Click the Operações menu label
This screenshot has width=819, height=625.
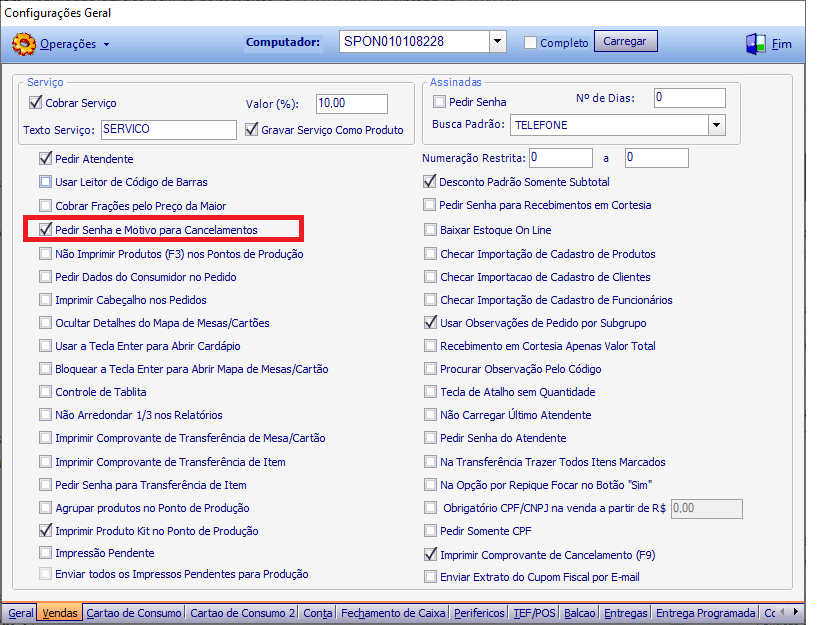[x=68, y=44]
